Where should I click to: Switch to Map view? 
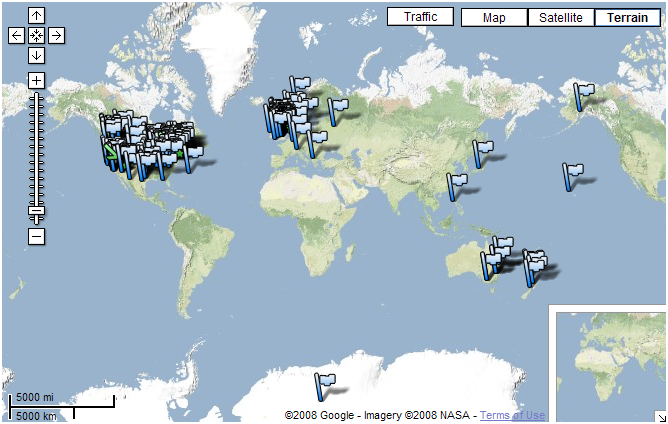[494, 18]
